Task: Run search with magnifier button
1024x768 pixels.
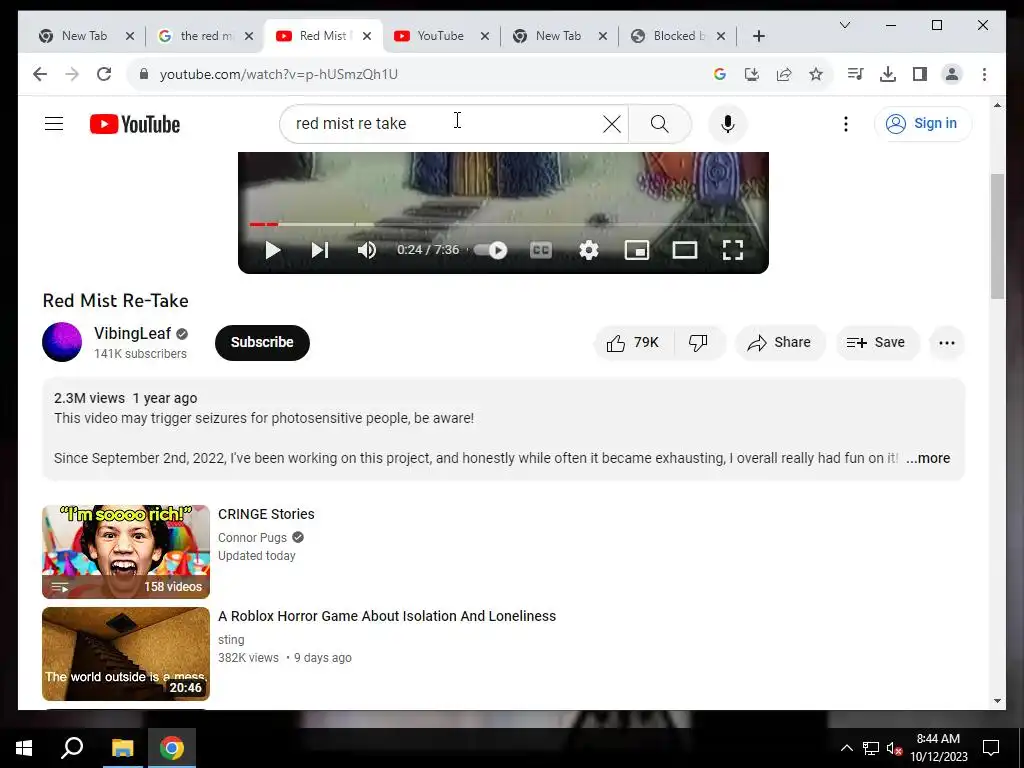Action: (660, 123)
